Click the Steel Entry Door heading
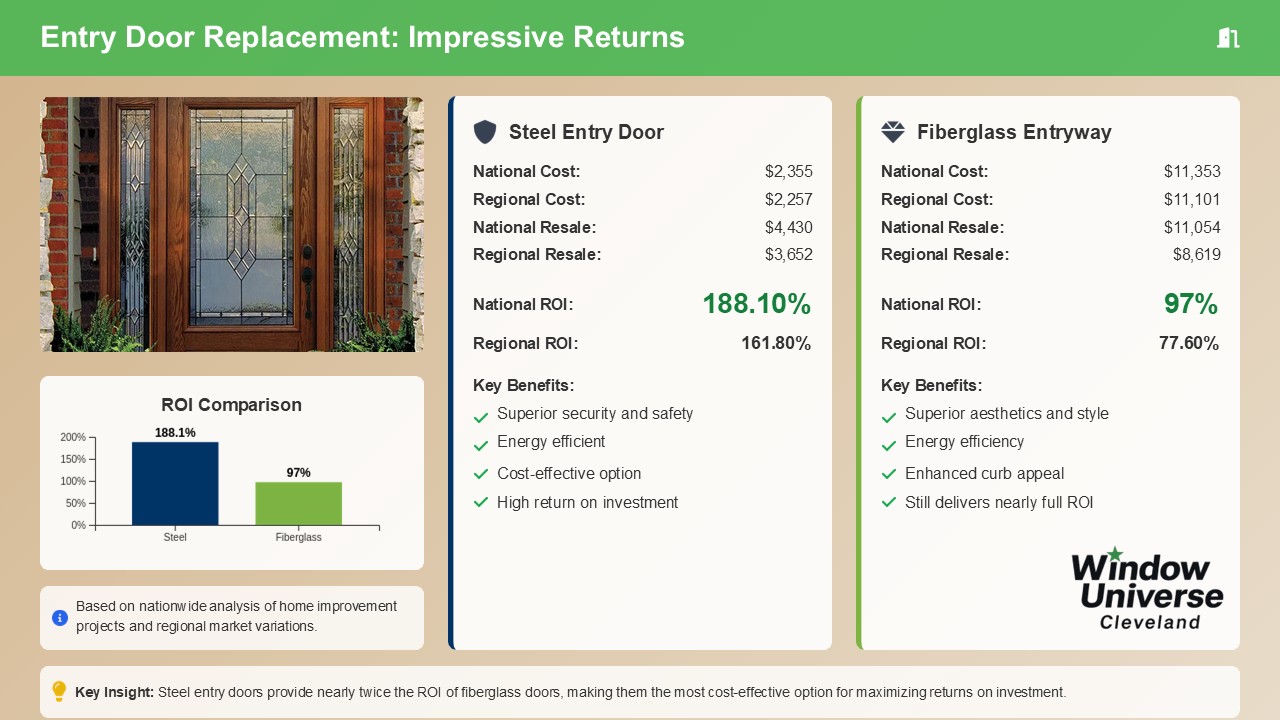Screen dimensions: 1280x720 coord(586,132)
